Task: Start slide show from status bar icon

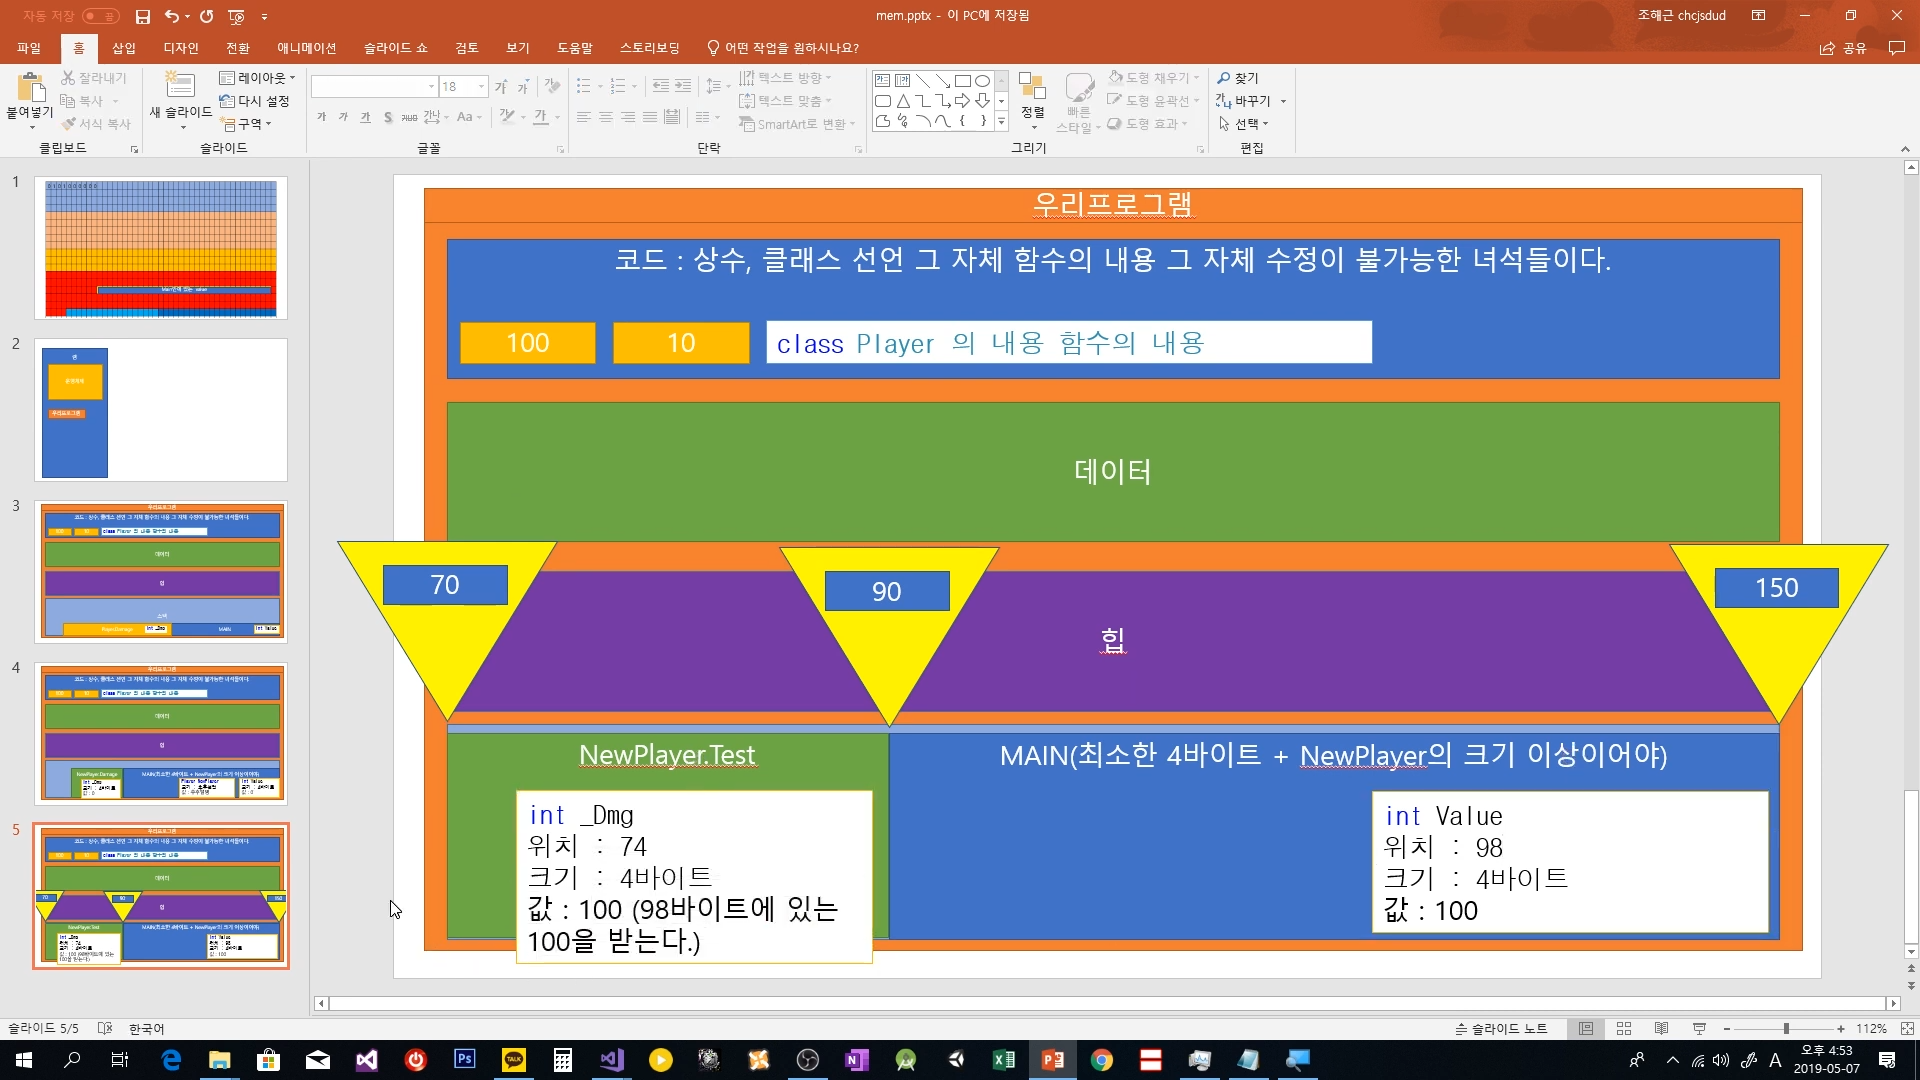Action: tap(1699, 1028)
